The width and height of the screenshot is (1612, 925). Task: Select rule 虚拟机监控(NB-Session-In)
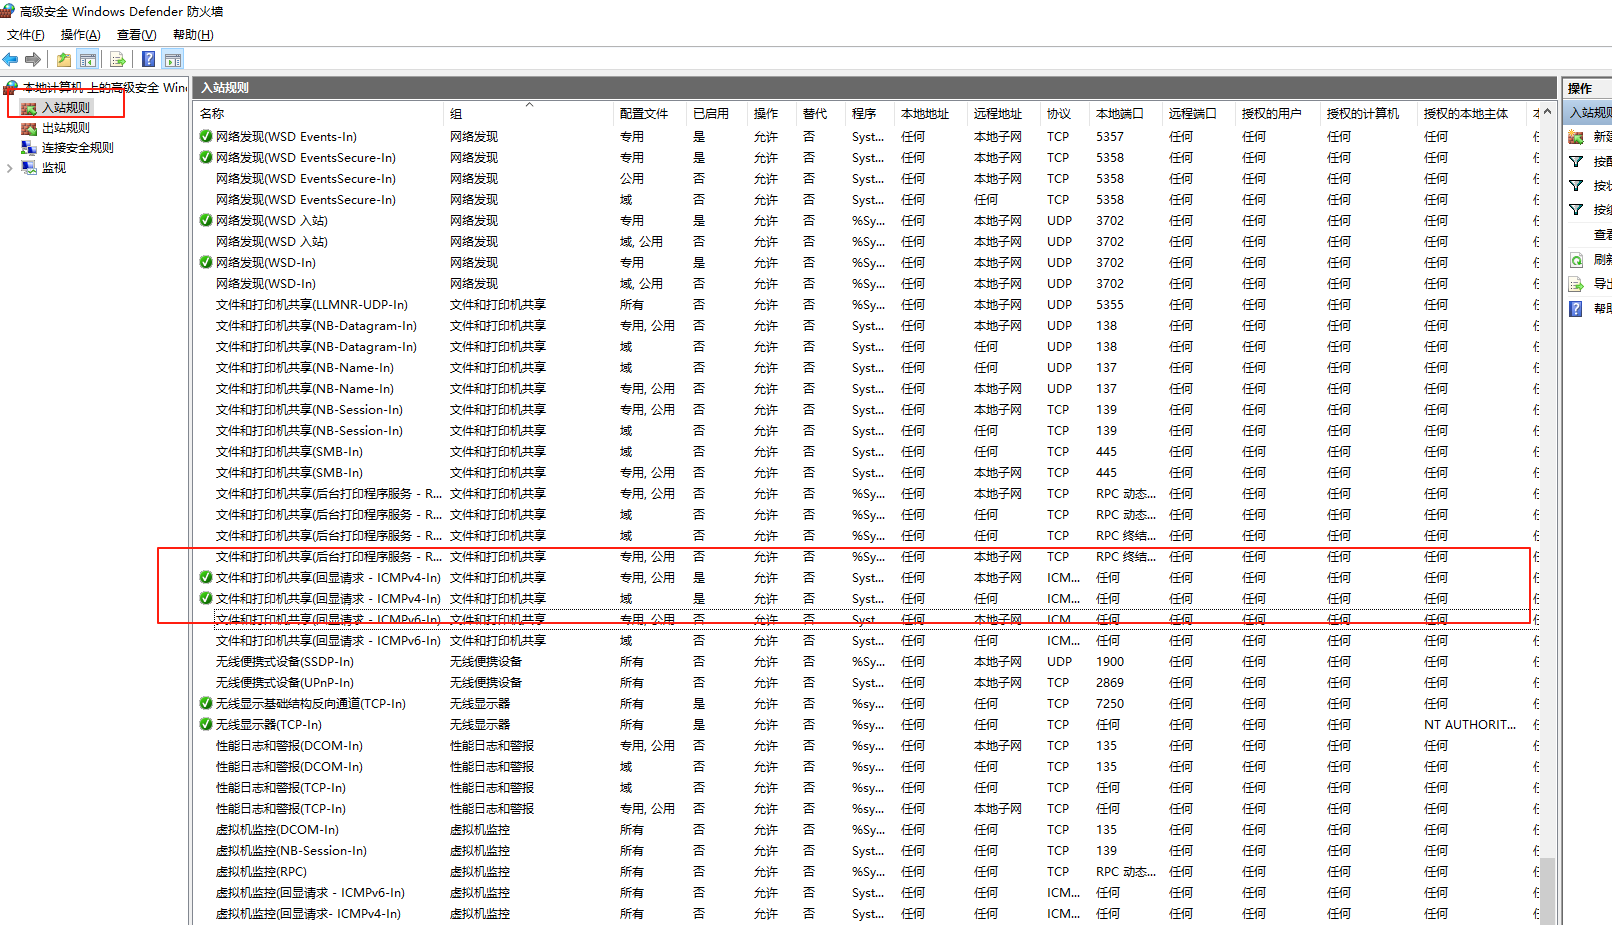pos(291,851)
